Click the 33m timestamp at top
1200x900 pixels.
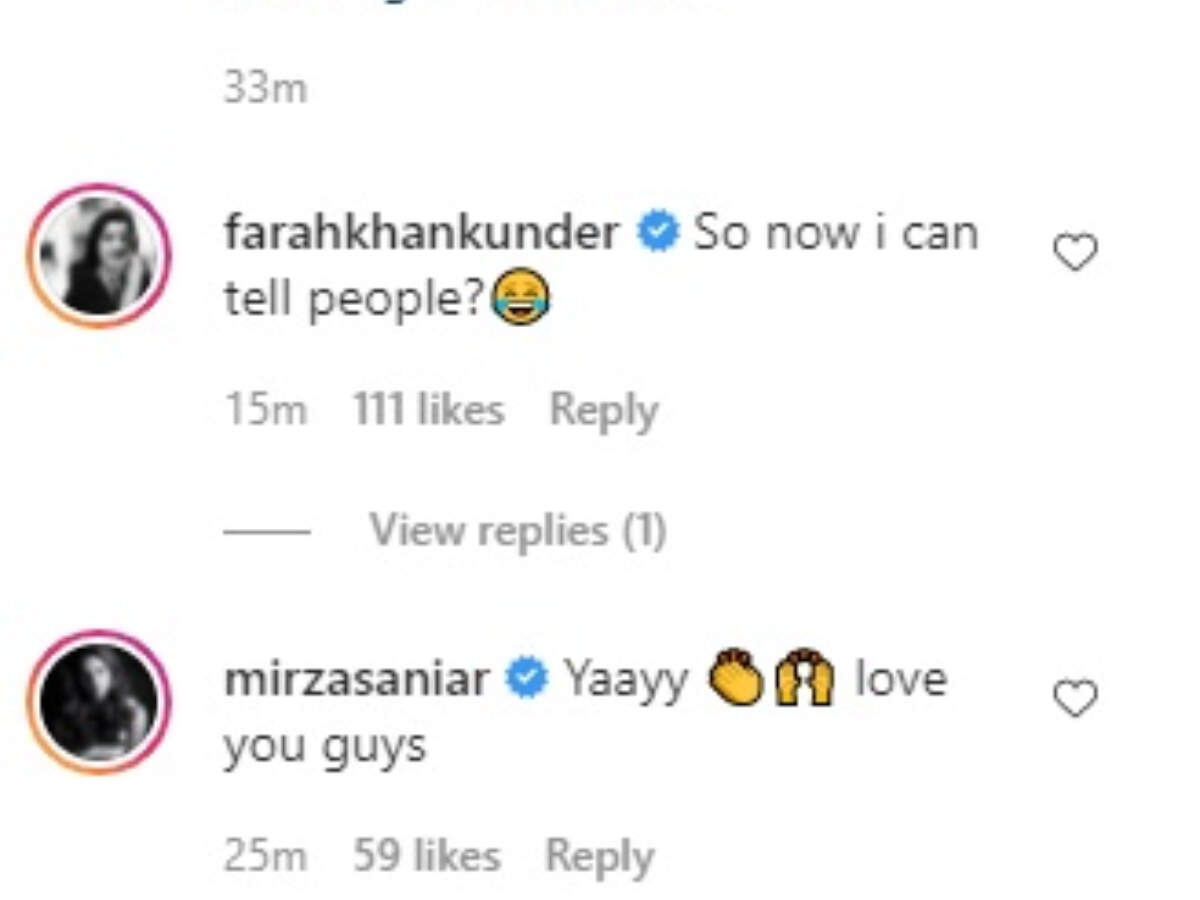[x=265, y=88]
